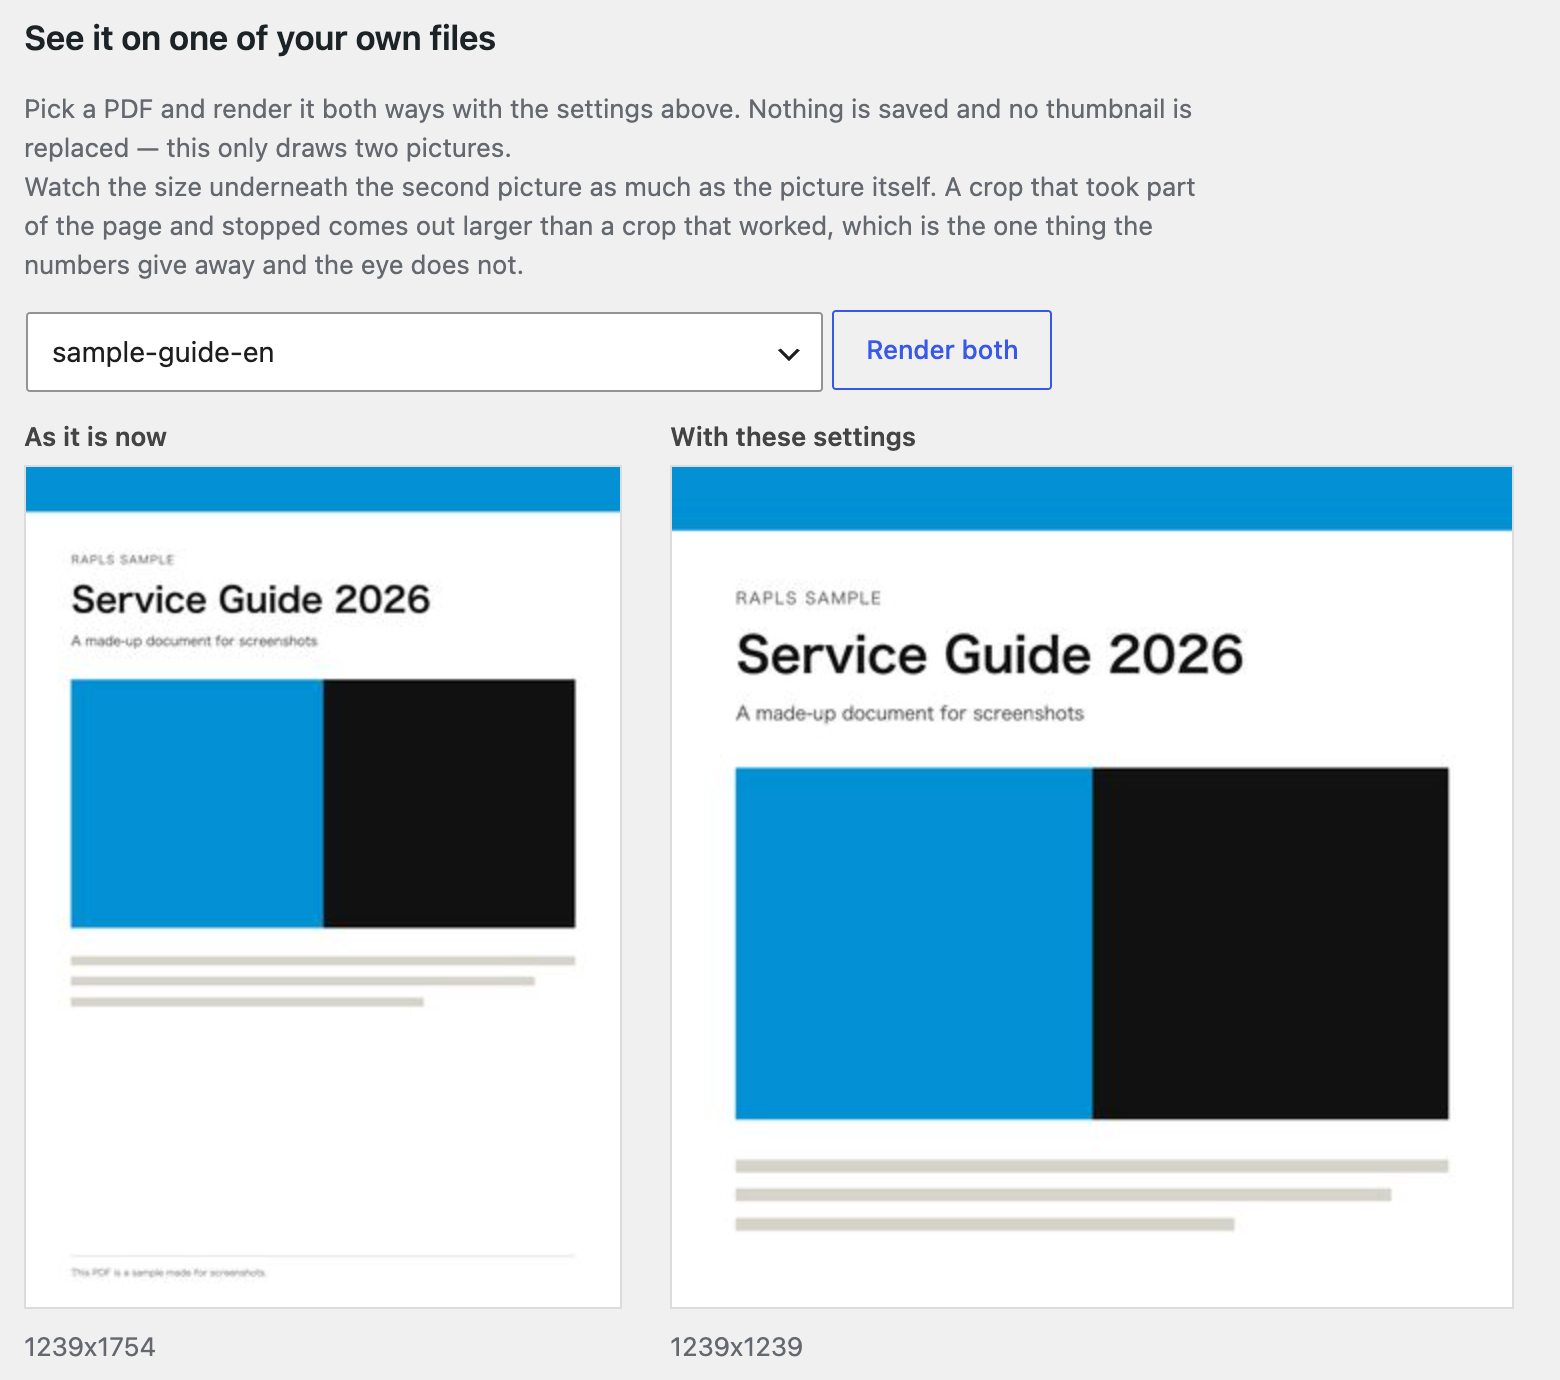Click the 1239x1239 size text
This screenshot has height=1380, width=1560.
tap(736, 1347)
